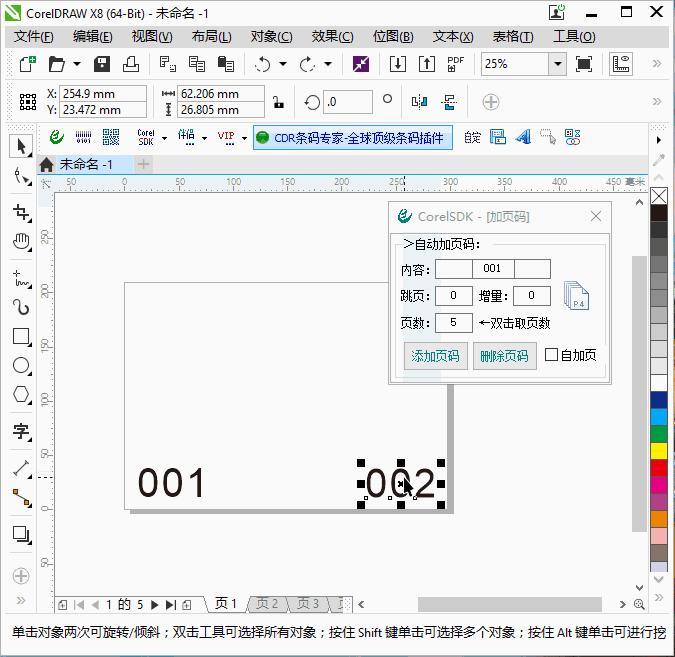This screenshot has height=657, width=675.
Task: Expand the toolbox overflow chevron
Action: 21,600
